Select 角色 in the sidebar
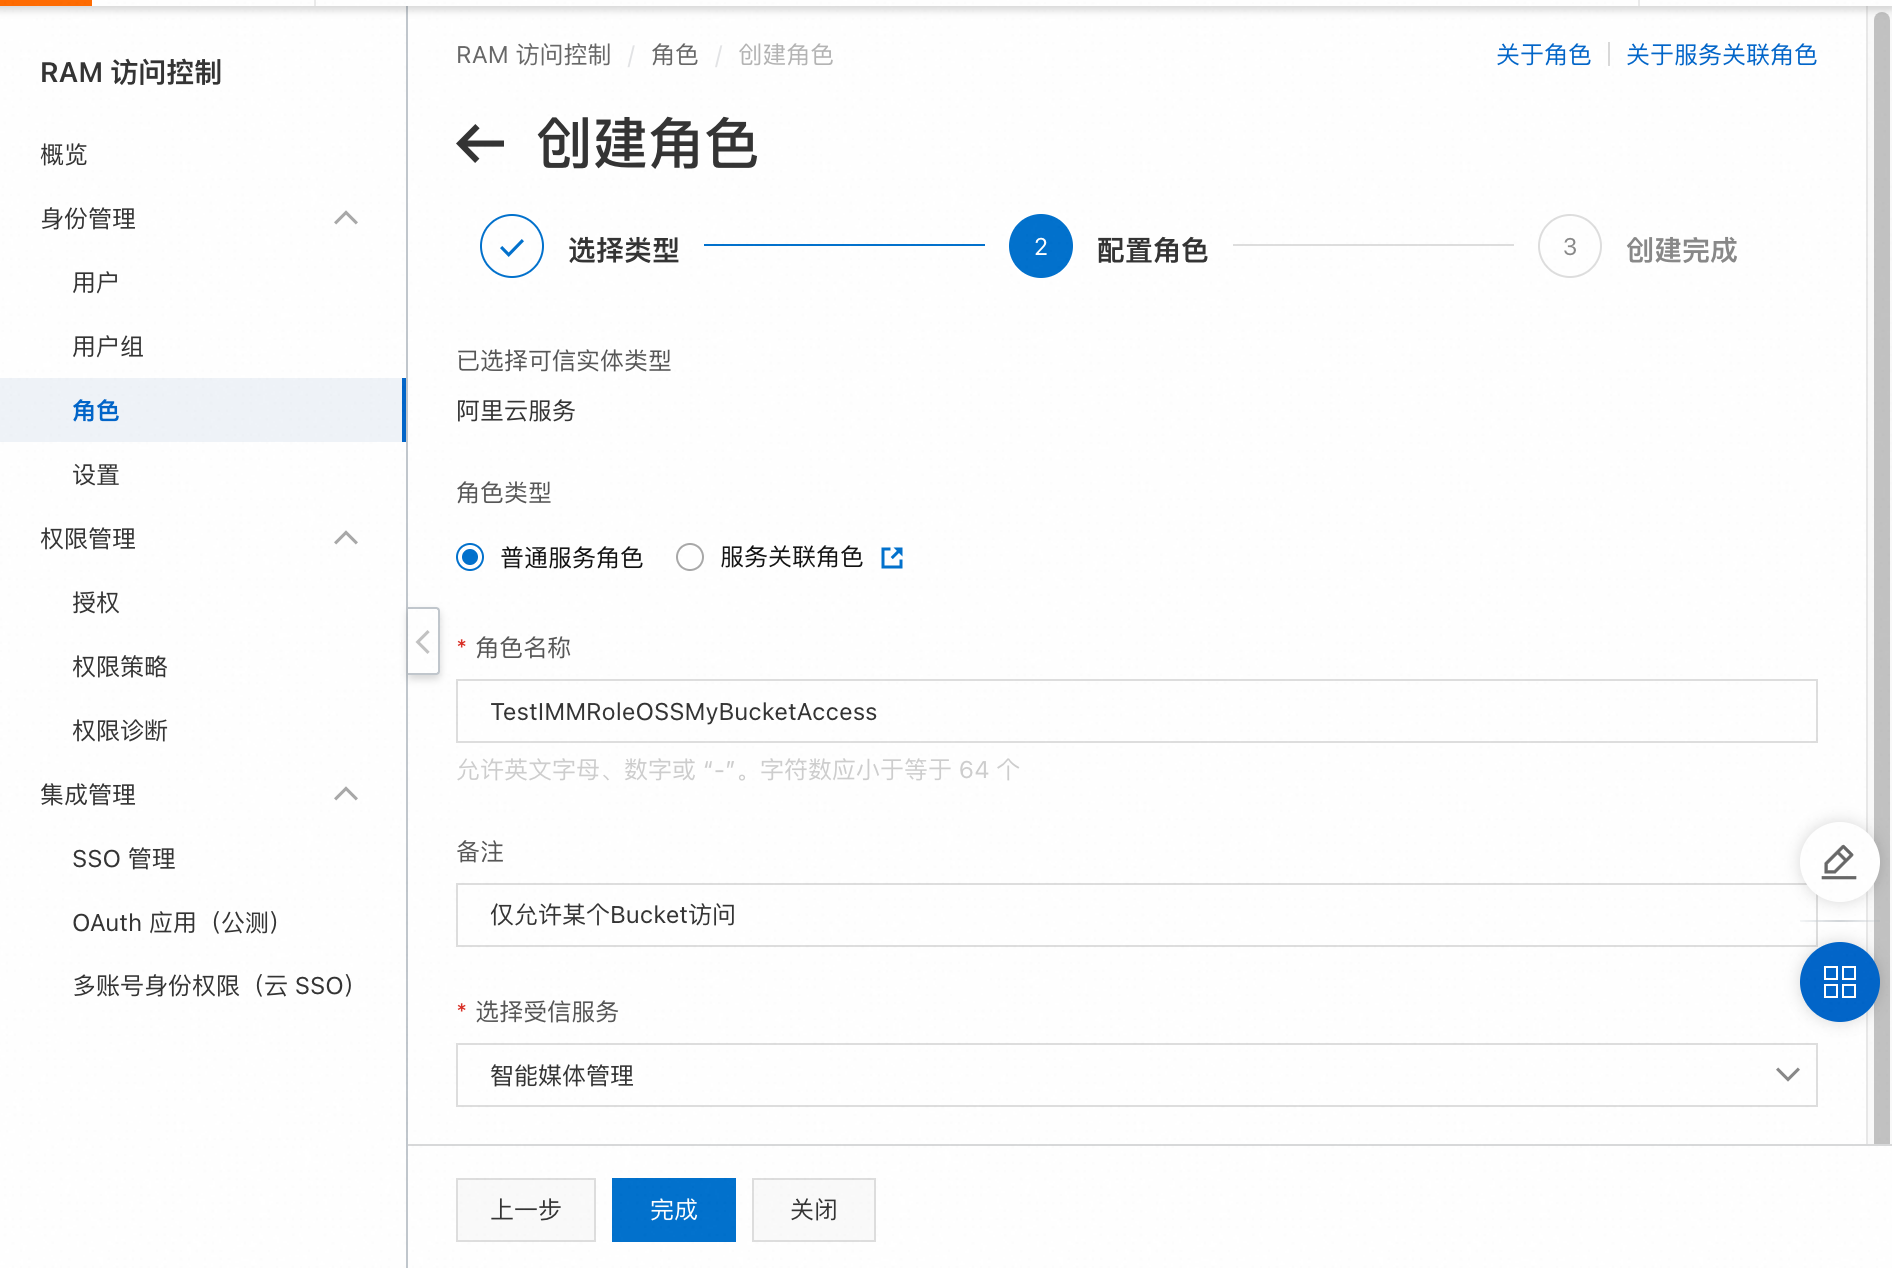 coord(202,410)
